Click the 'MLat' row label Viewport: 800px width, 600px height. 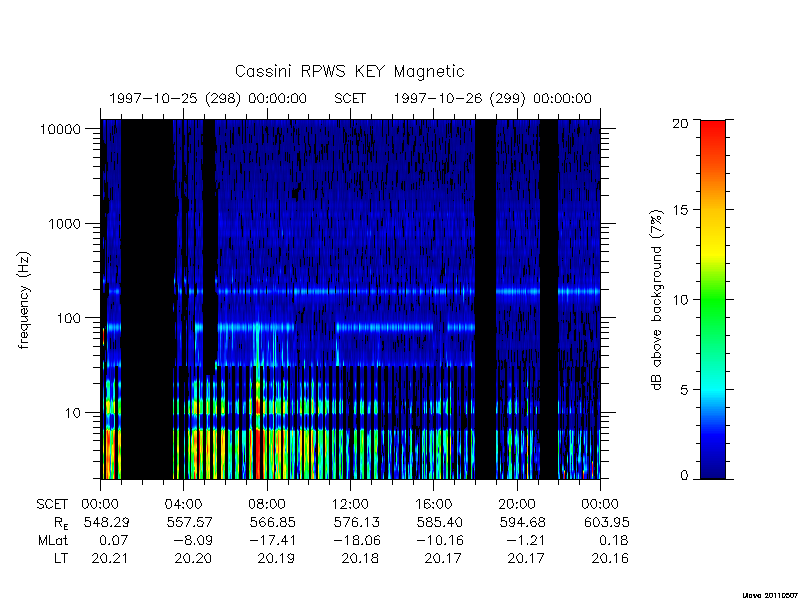click(53, 540)
